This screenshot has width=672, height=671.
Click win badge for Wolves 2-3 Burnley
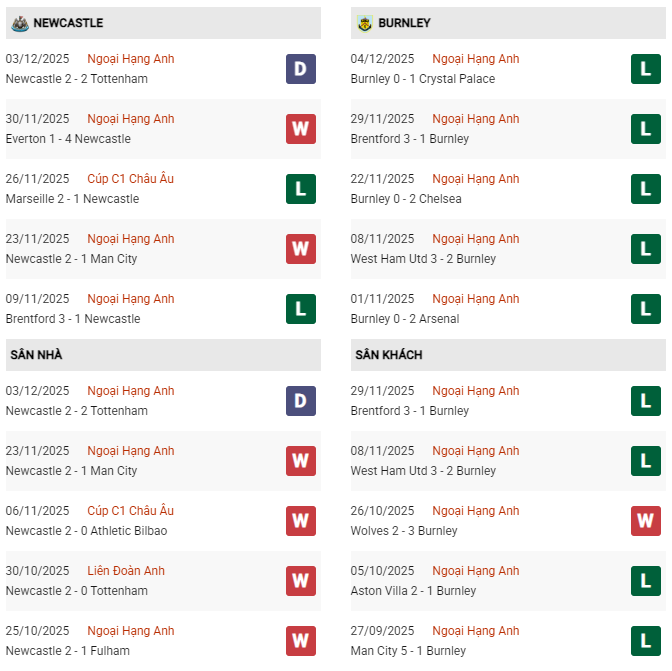646,521
